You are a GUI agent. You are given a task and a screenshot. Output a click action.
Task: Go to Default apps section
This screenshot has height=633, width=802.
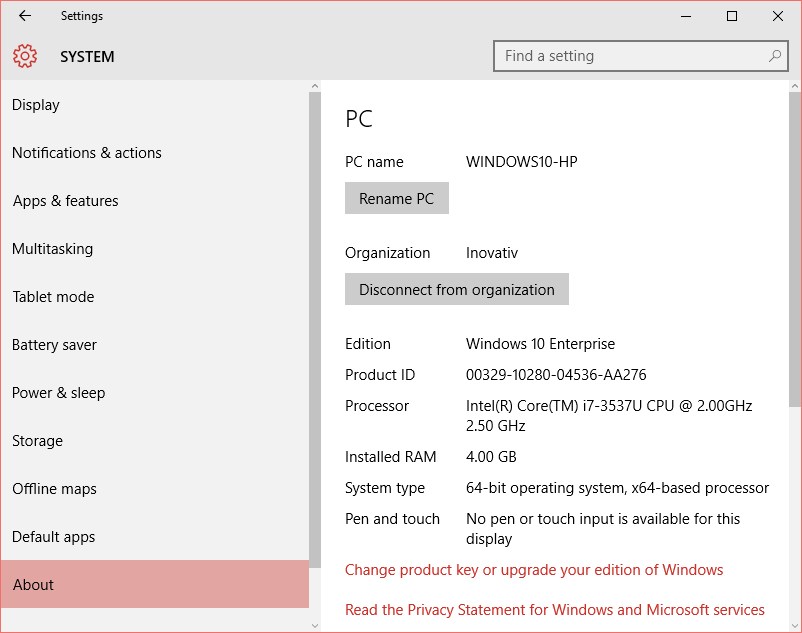[53, 537]
